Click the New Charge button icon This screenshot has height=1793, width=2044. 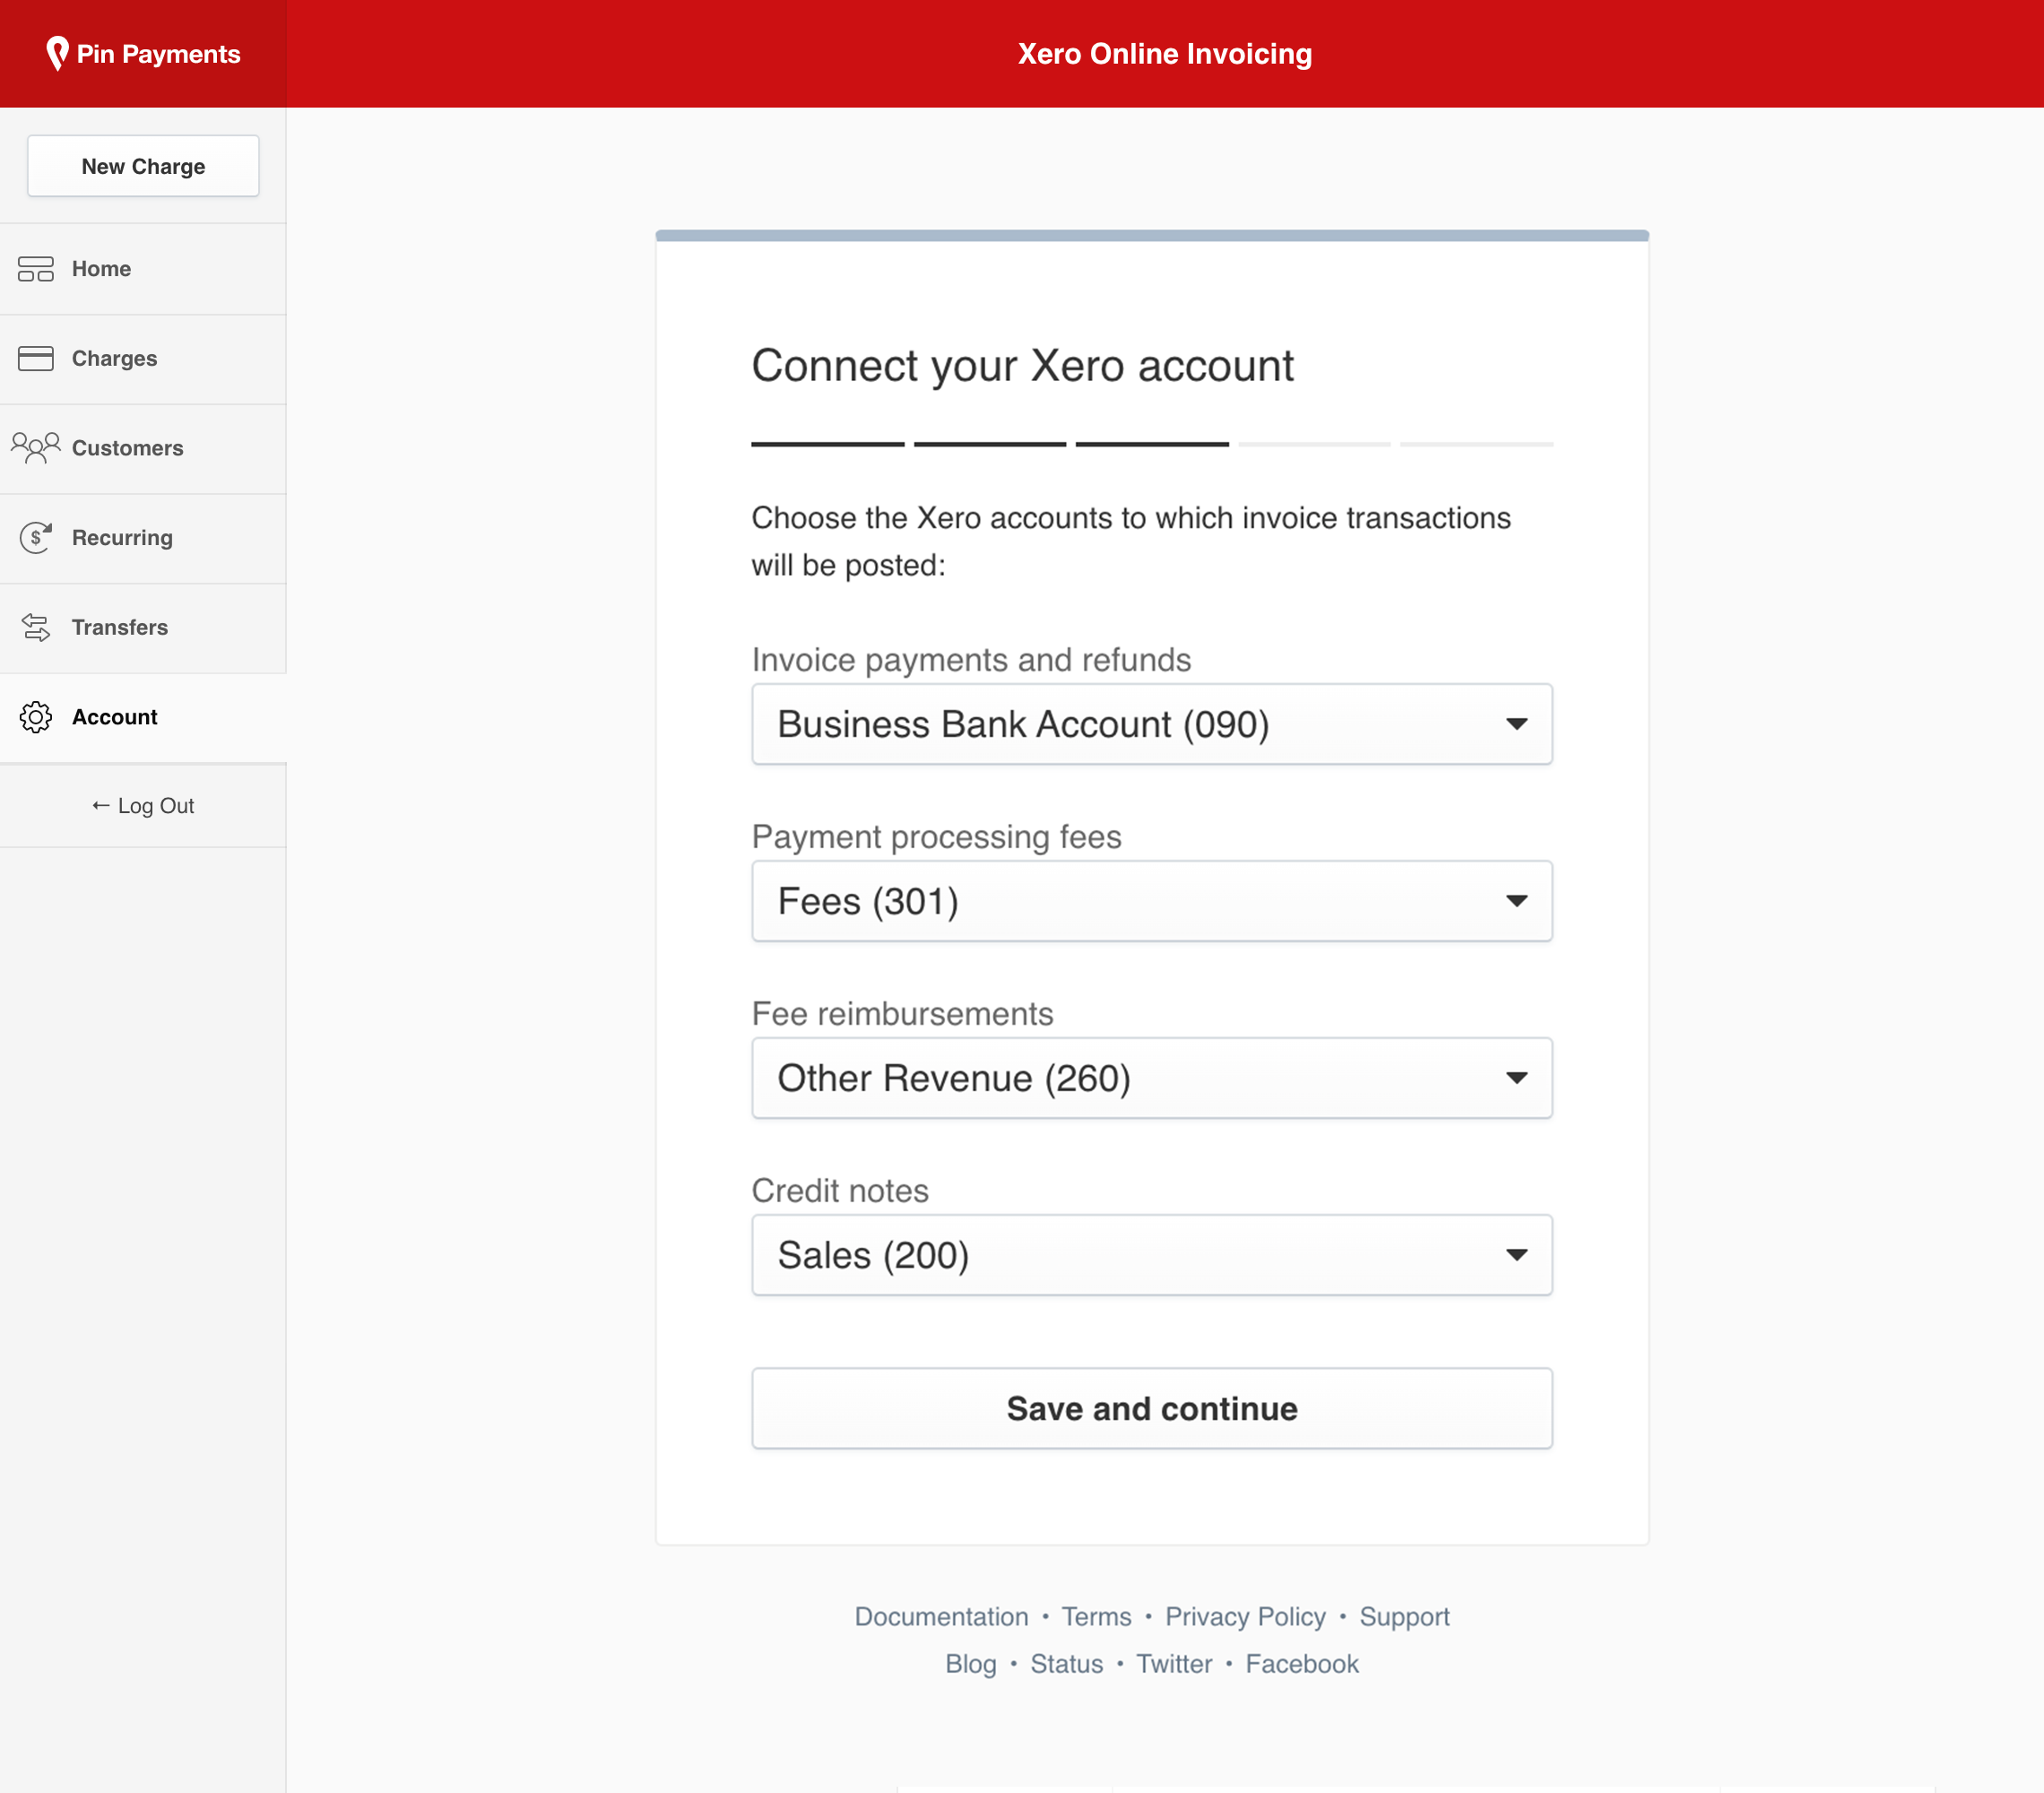pos(143,165)
